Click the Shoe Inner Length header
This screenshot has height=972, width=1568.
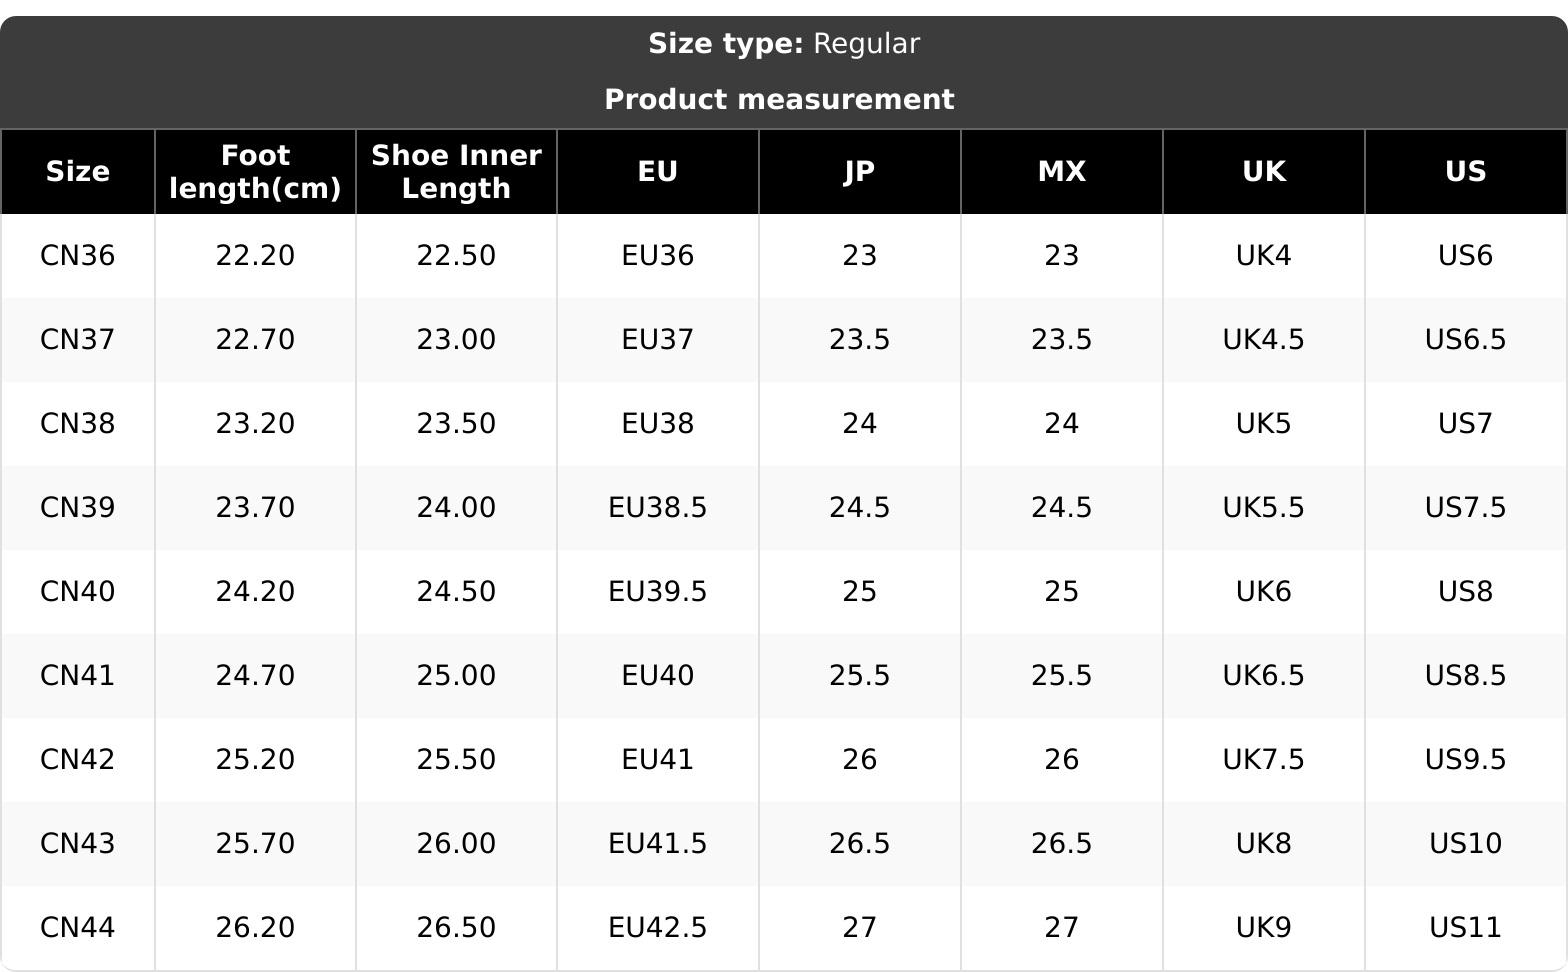pyautogui.click(x=456, y=171)
